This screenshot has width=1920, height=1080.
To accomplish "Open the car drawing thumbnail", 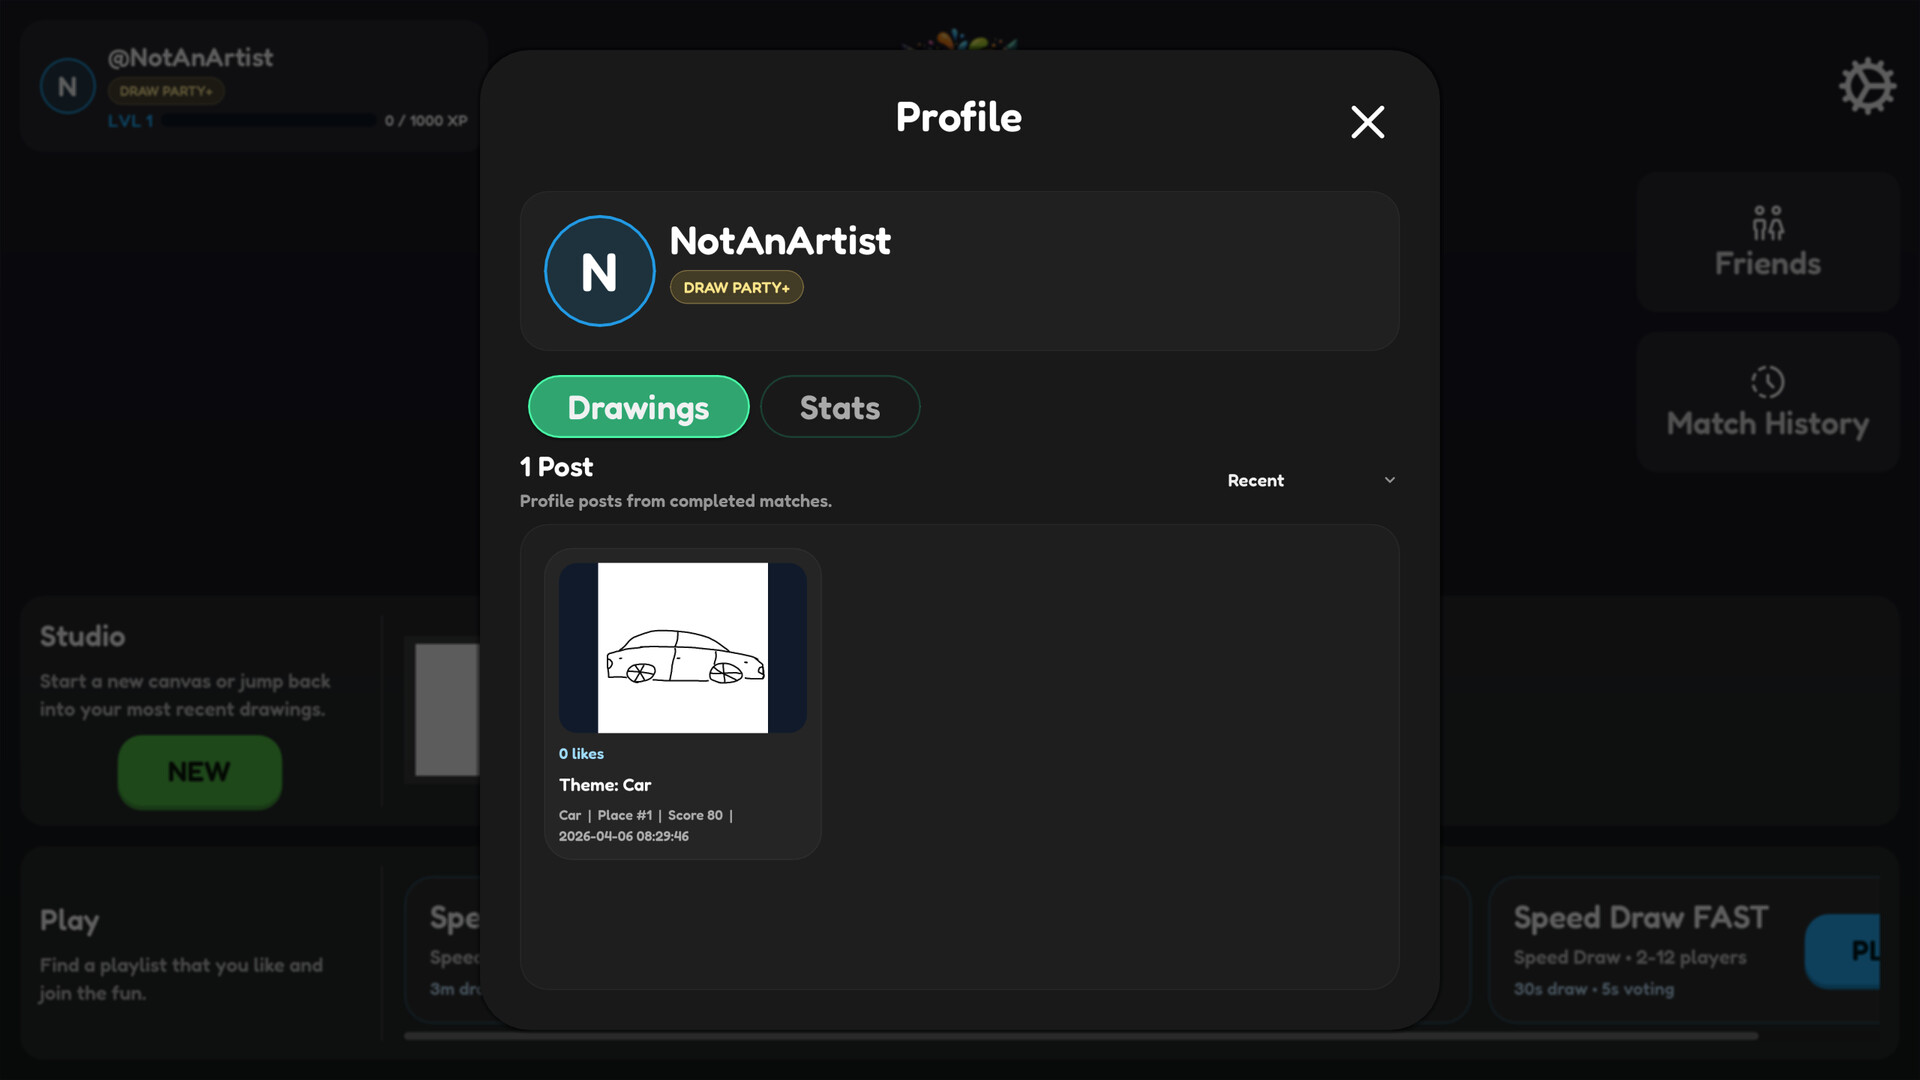I will tap(682, 648).
